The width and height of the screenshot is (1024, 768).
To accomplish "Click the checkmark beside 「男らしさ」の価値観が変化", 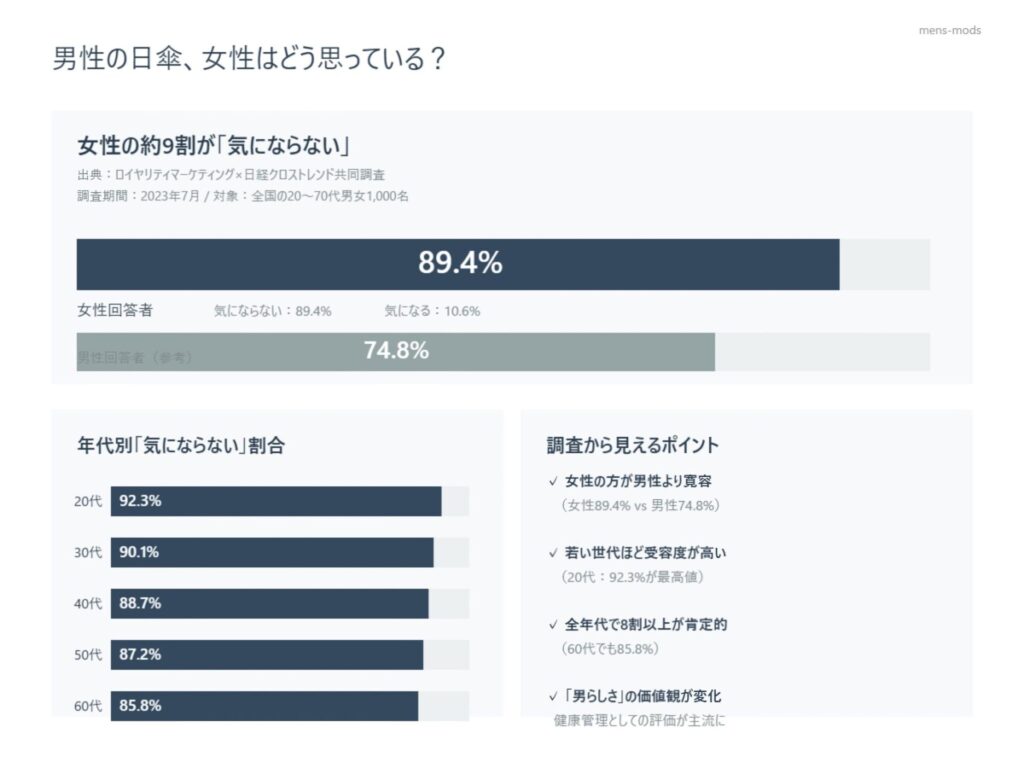I will click(553, 696).
